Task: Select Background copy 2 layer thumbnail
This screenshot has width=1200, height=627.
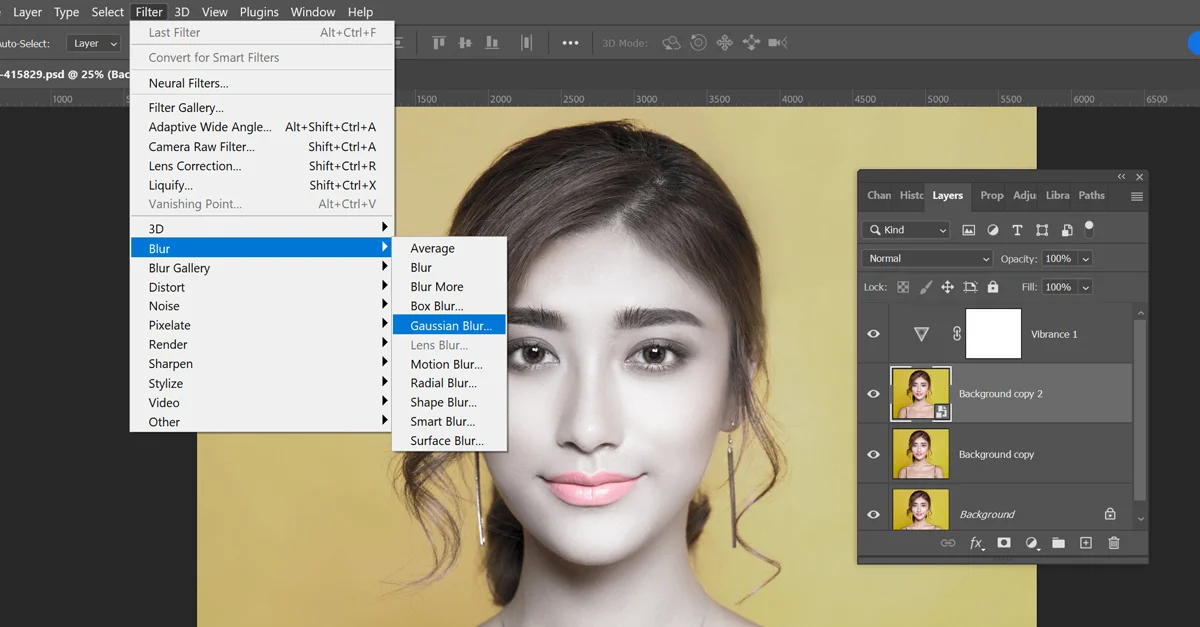Action: click(x=920, y=394)
